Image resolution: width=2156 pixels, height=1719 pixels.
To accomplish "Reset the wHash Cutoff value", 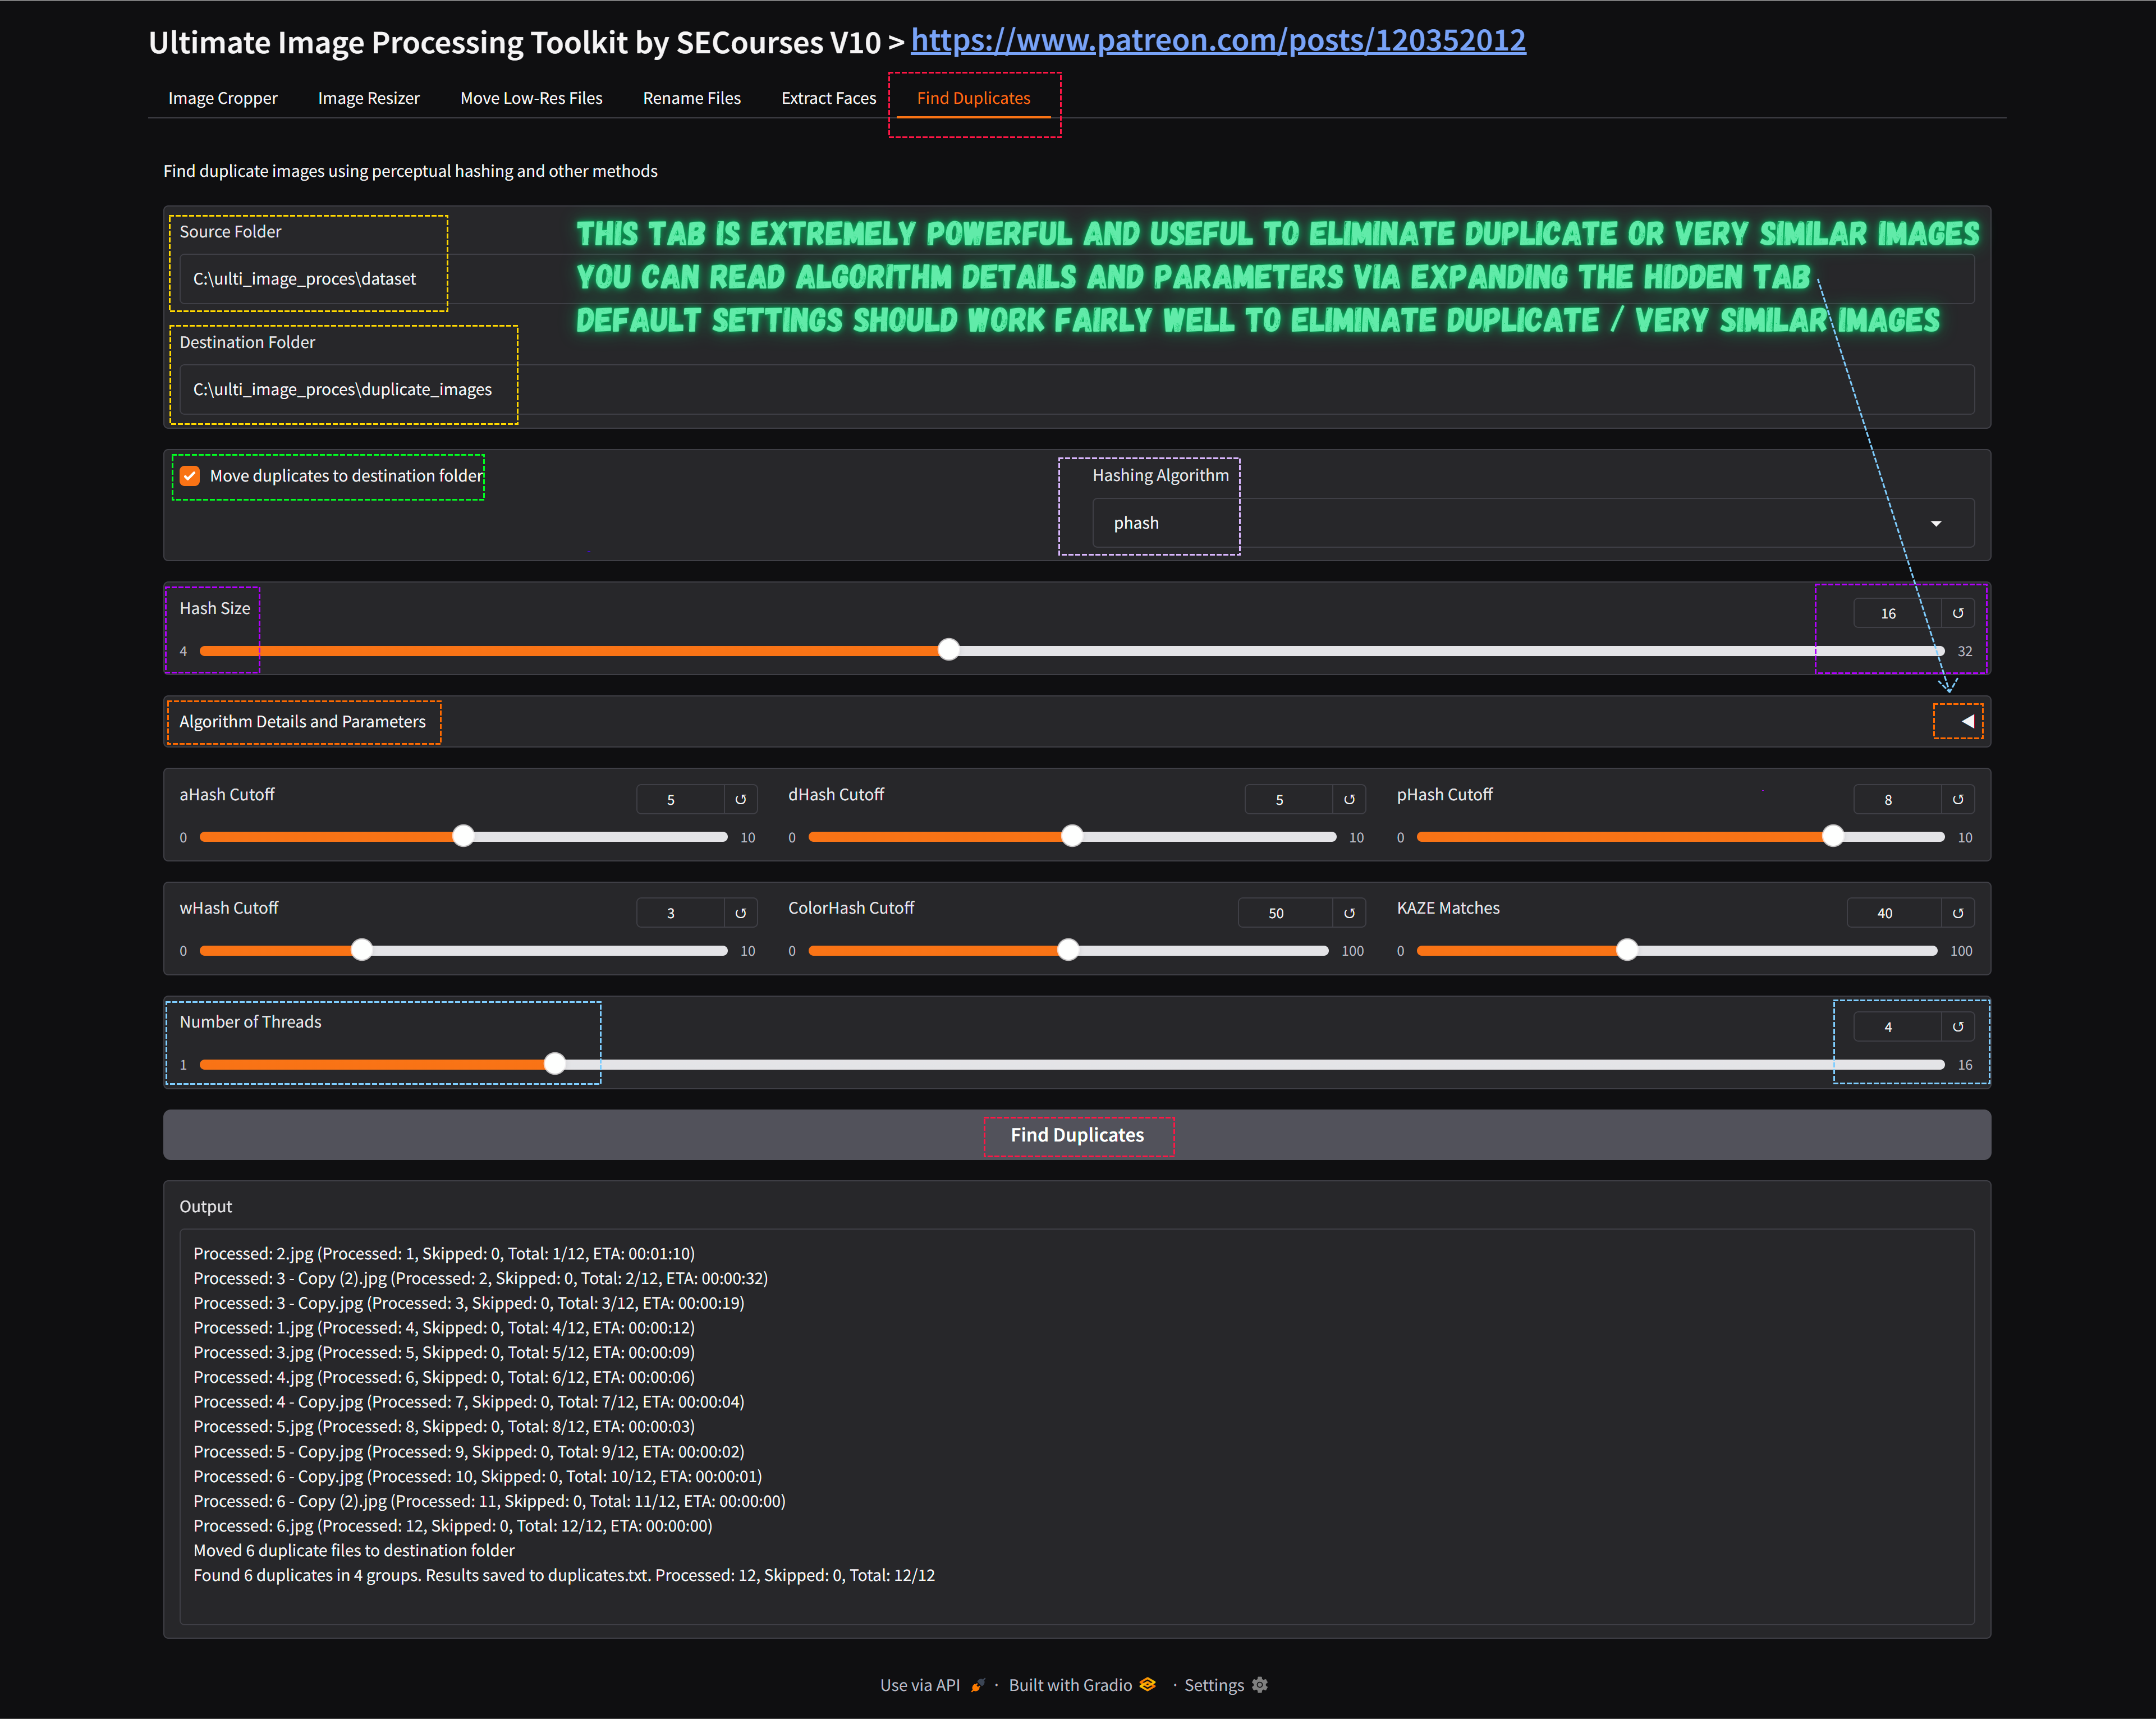I will 740,913.
